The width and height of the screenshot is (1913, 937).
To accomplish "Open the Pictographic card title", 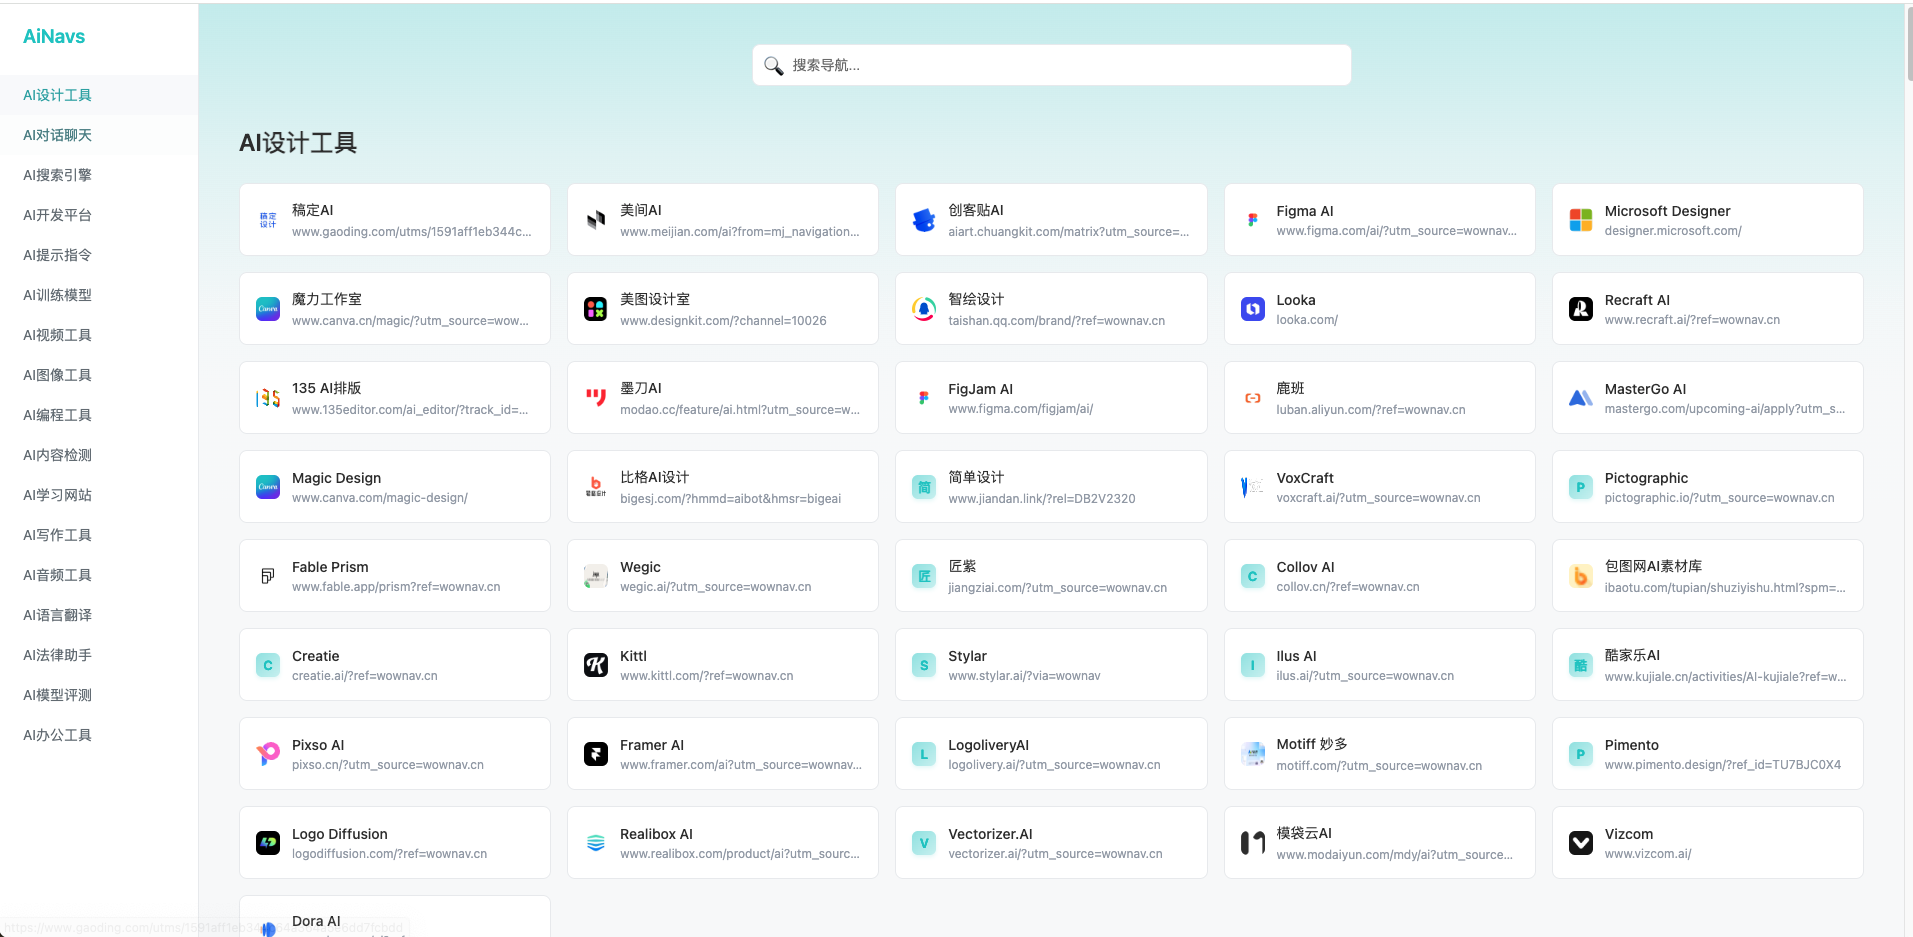I will [x=1646, y=478].
